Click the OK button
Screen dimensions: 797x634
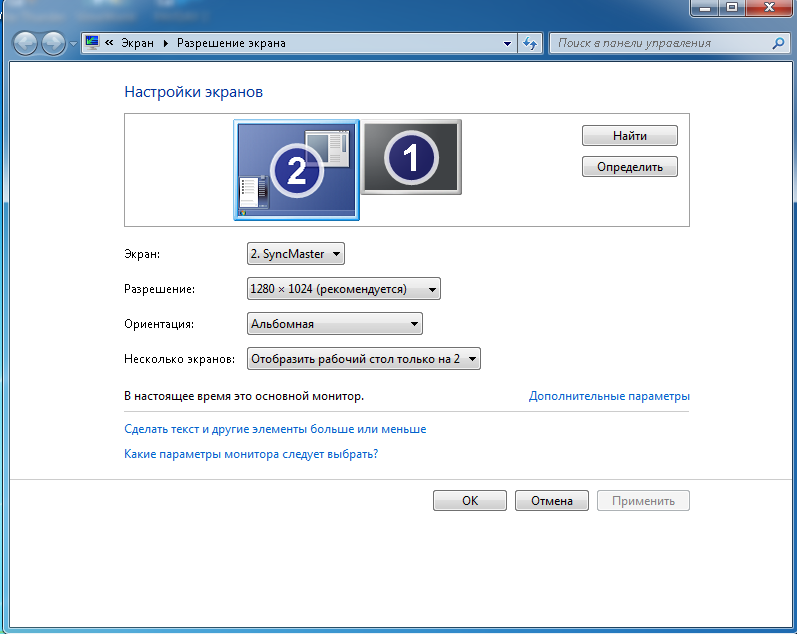click(x=470, y=501)
